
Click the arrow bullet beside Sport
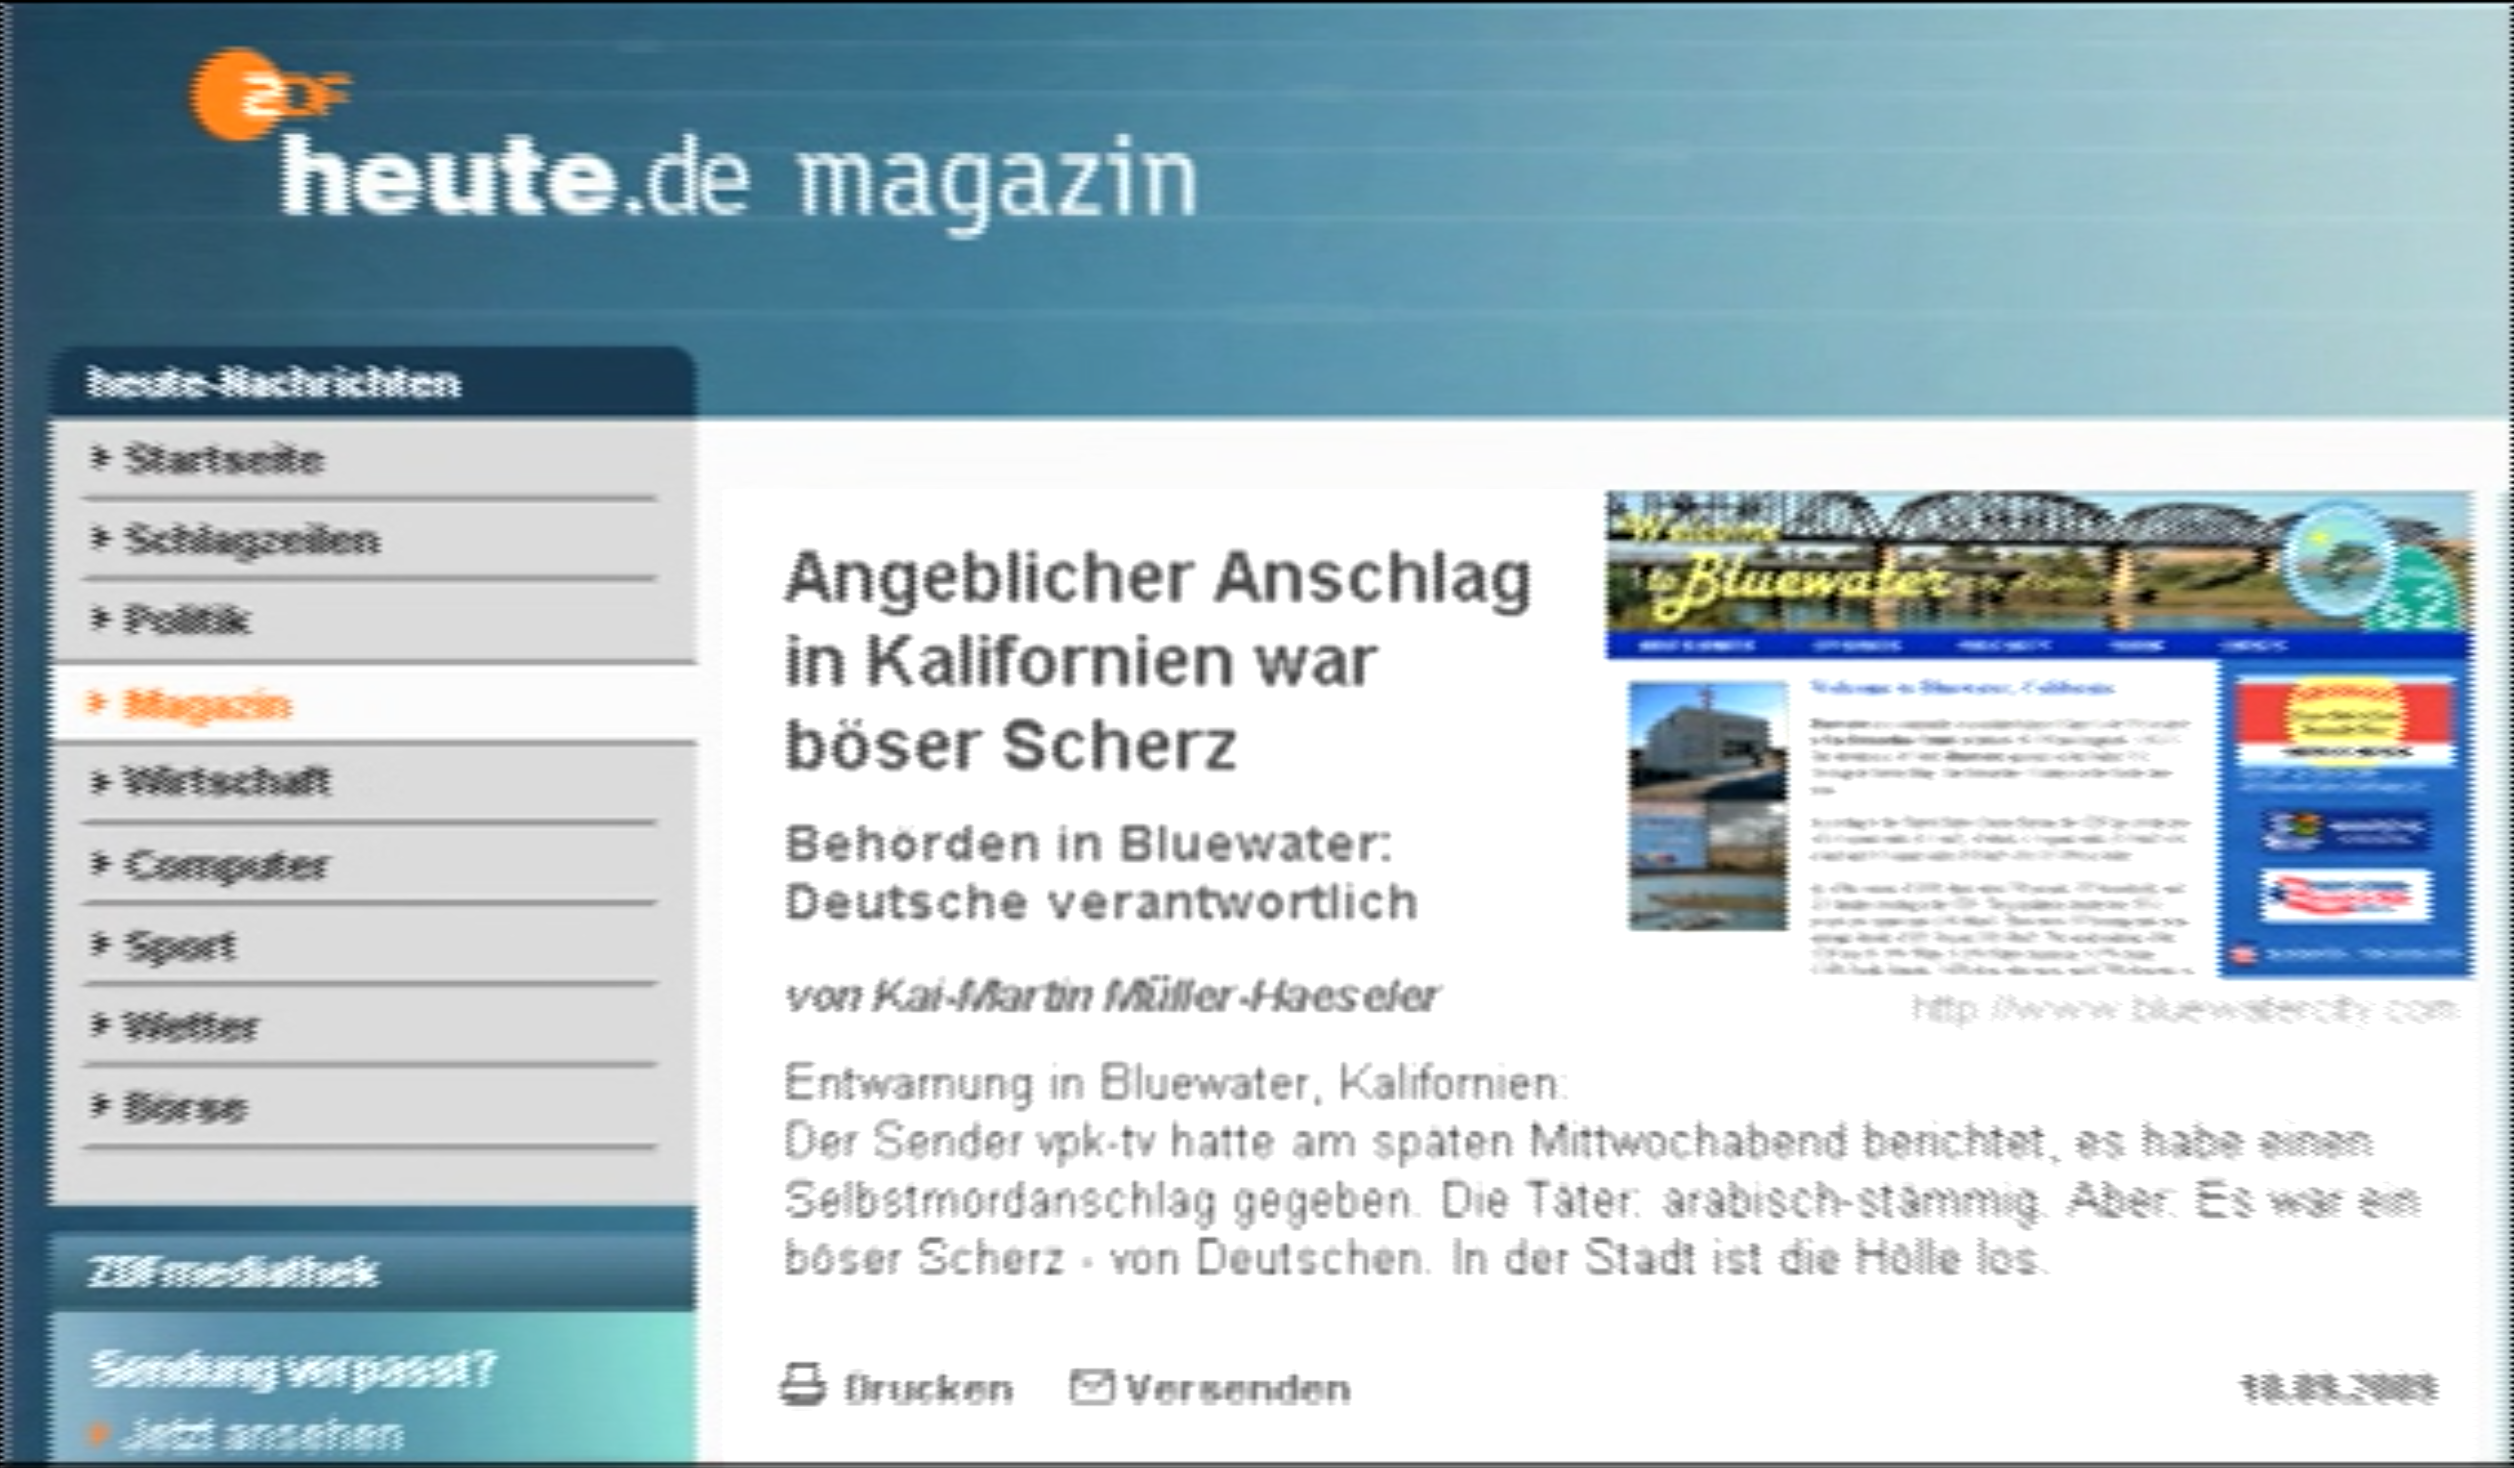[x=99, y=943]
